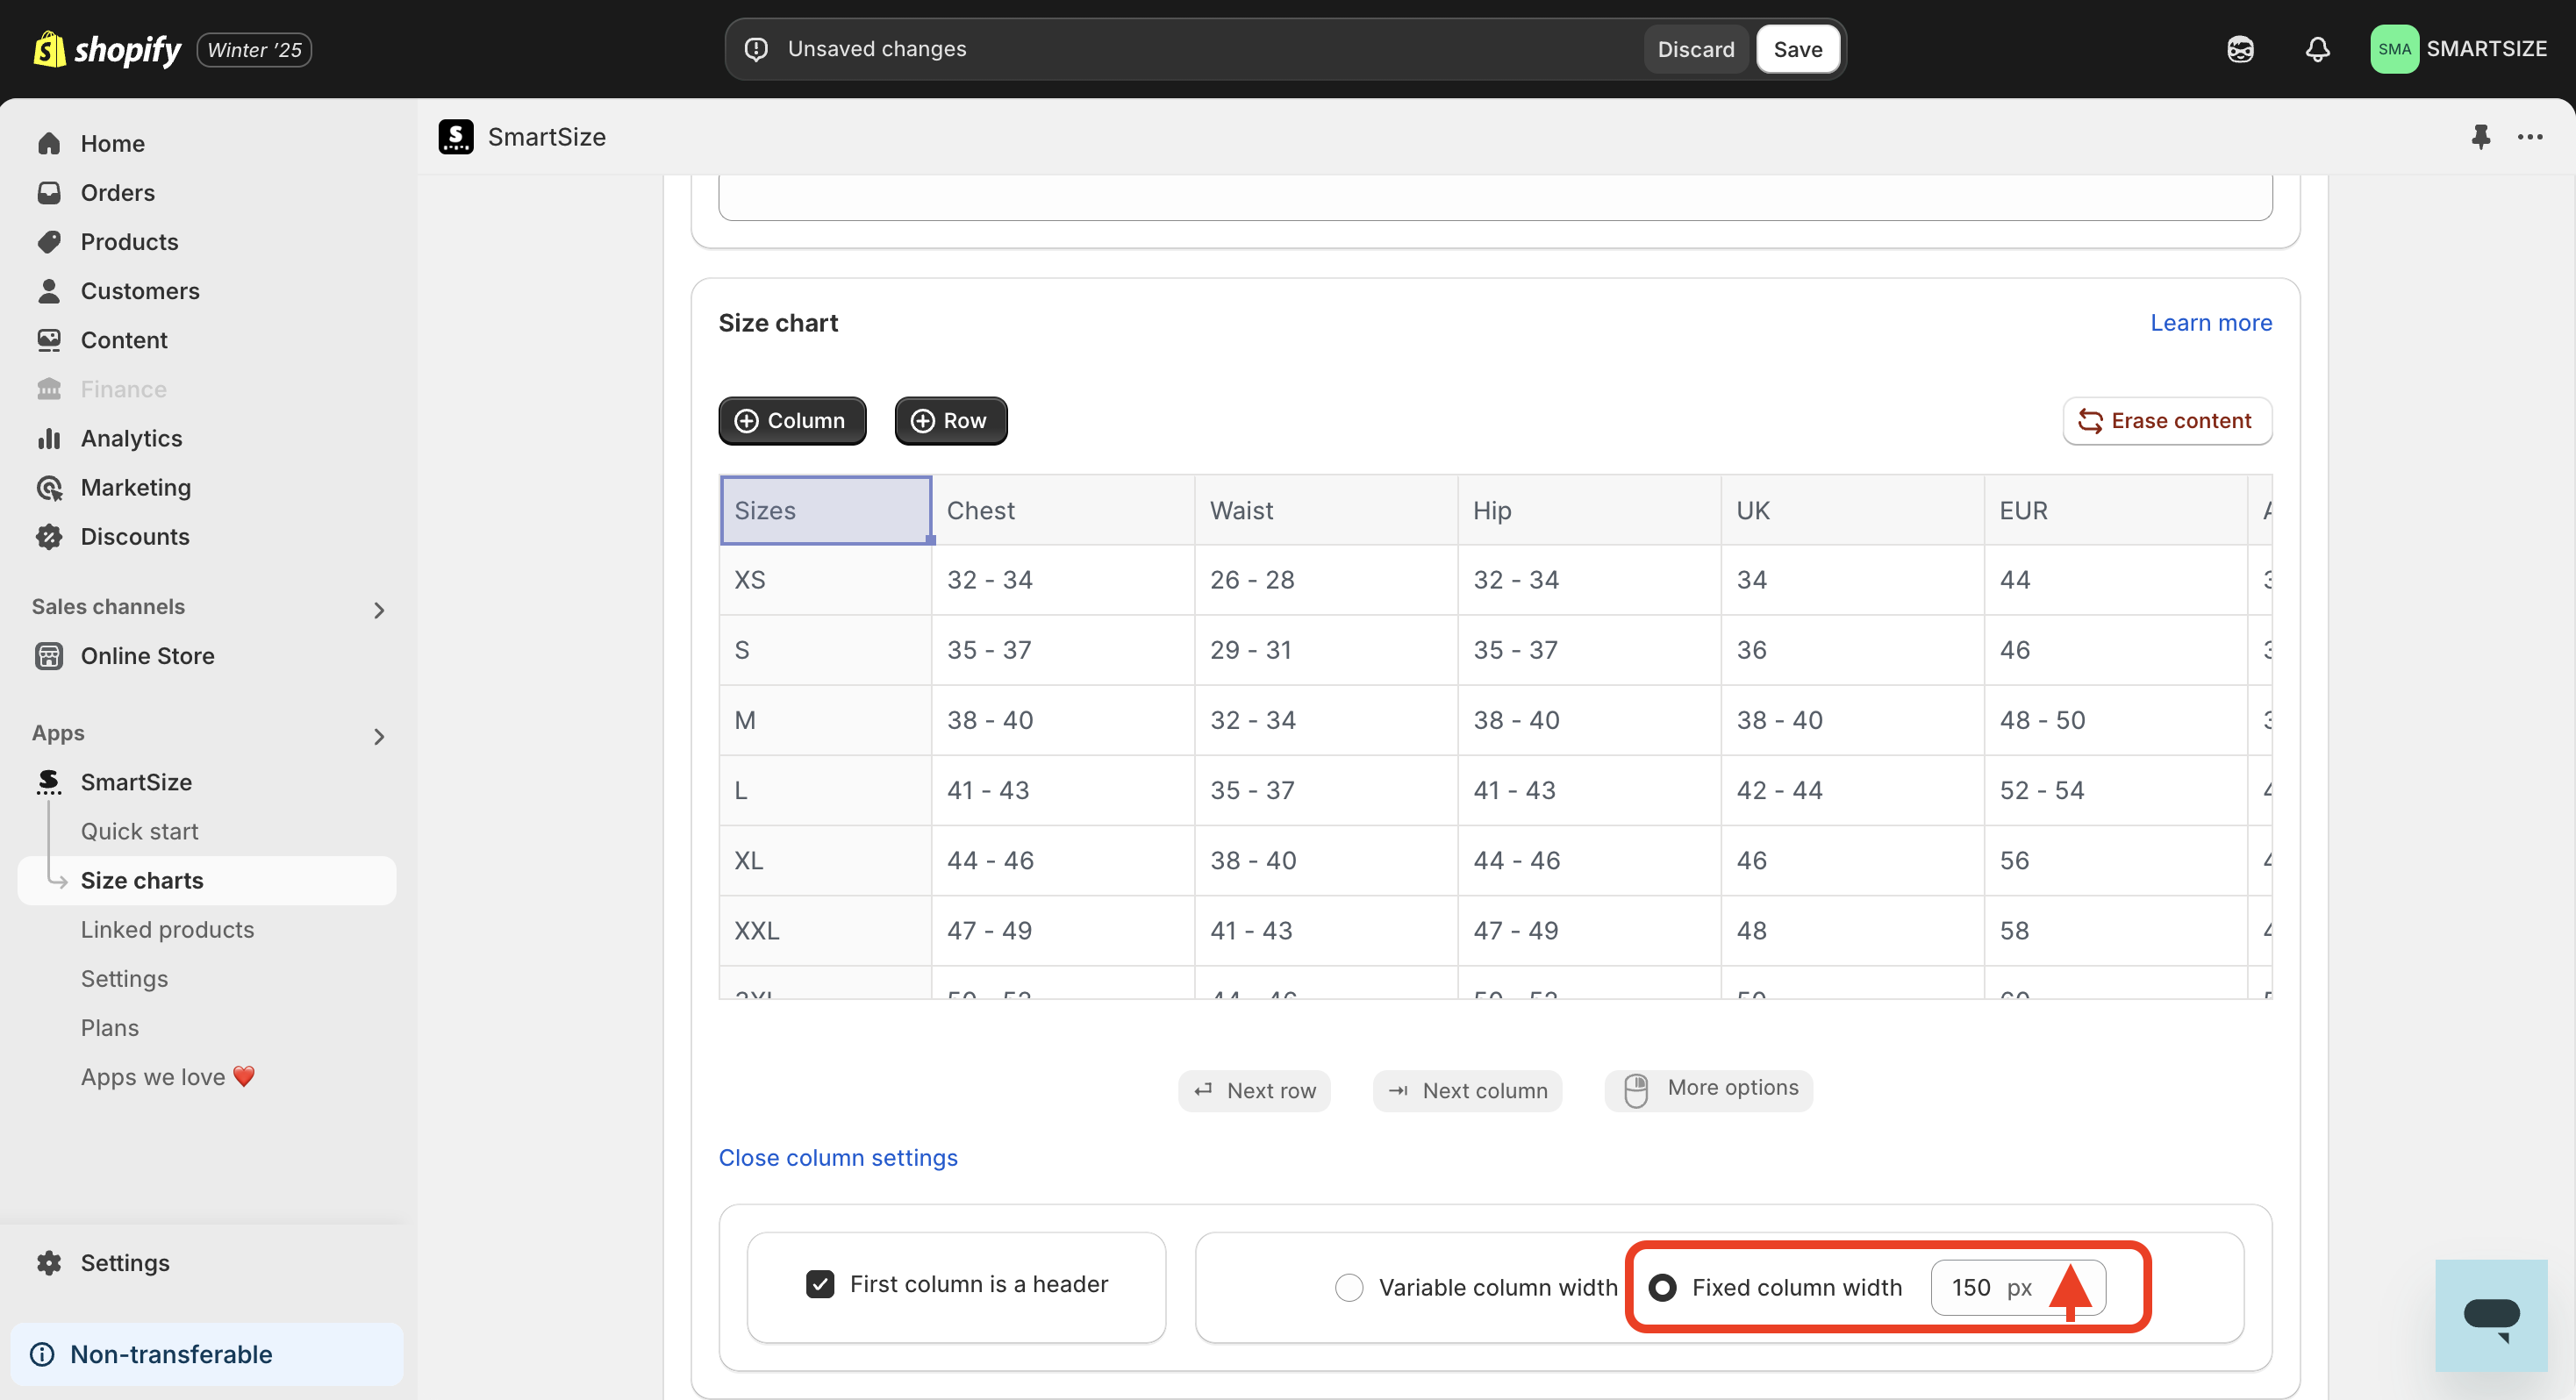Open the chat support widget
Viewport: 2576px width, 1400px height.
point(2491,1315)
